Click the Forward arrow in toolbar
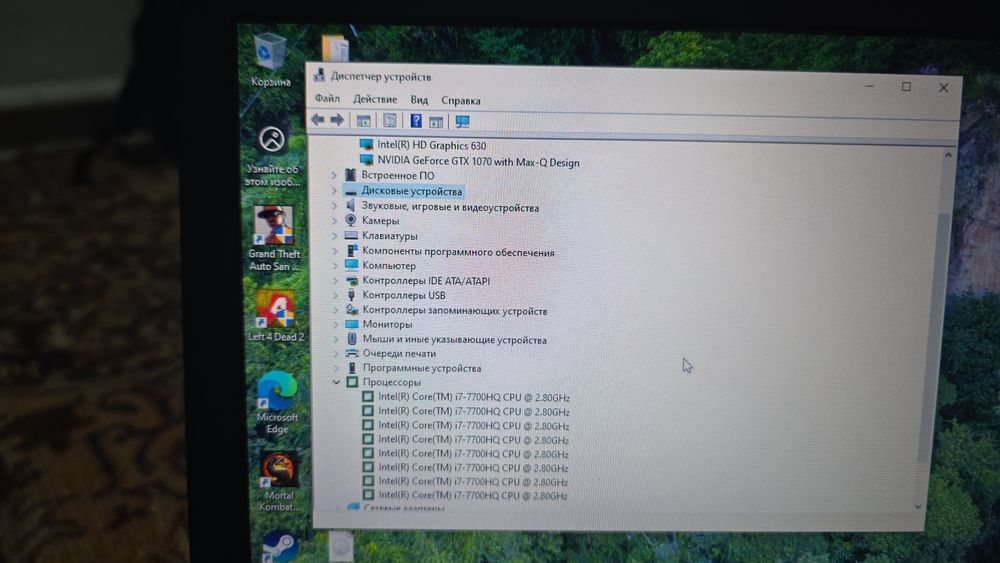 point(337,119)
